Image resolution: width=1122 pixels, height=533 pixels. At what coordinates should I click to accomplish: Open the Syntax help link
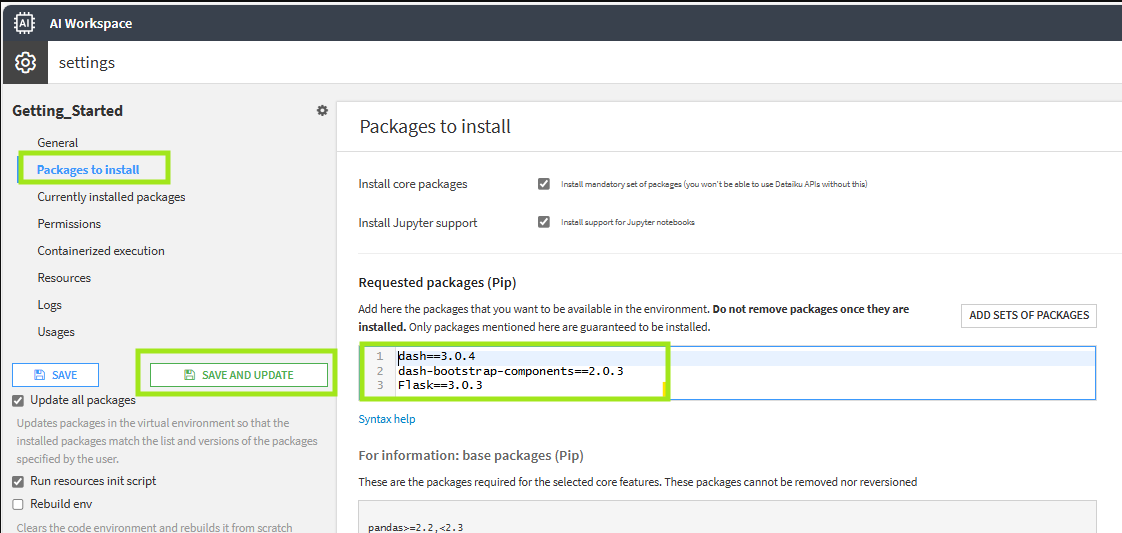386,419
